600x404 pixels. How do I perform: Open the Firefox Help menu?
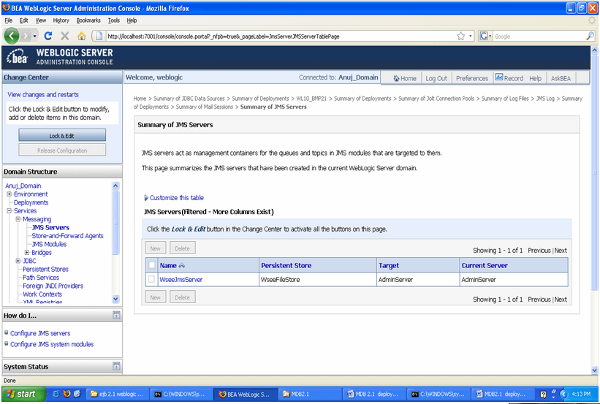click(132, 20)
